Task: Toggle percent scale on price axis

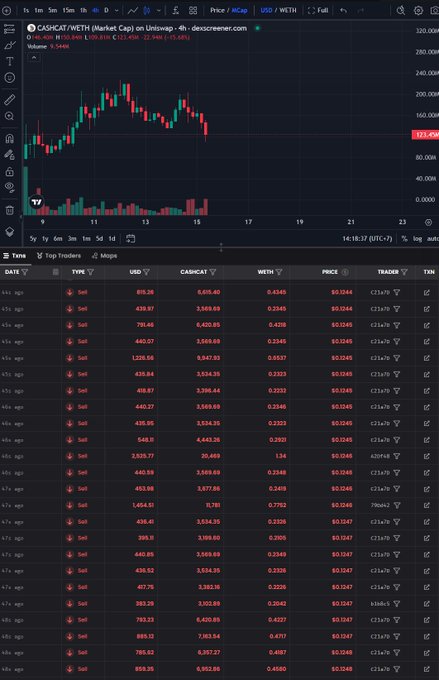Action: click(404, 239)
